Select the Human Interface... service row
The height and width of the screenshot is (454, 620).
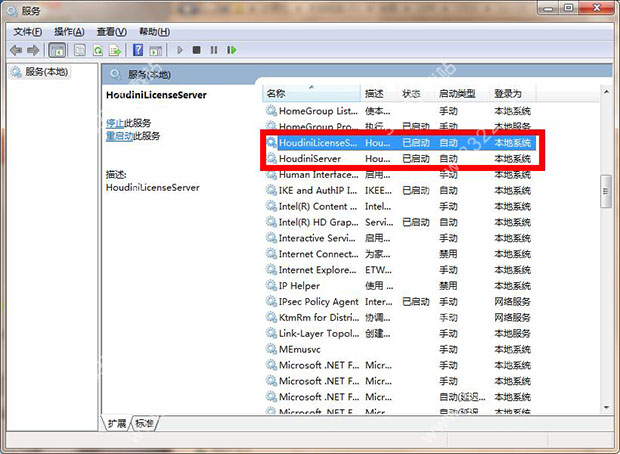pyautogui.click(x=400, y=174)
